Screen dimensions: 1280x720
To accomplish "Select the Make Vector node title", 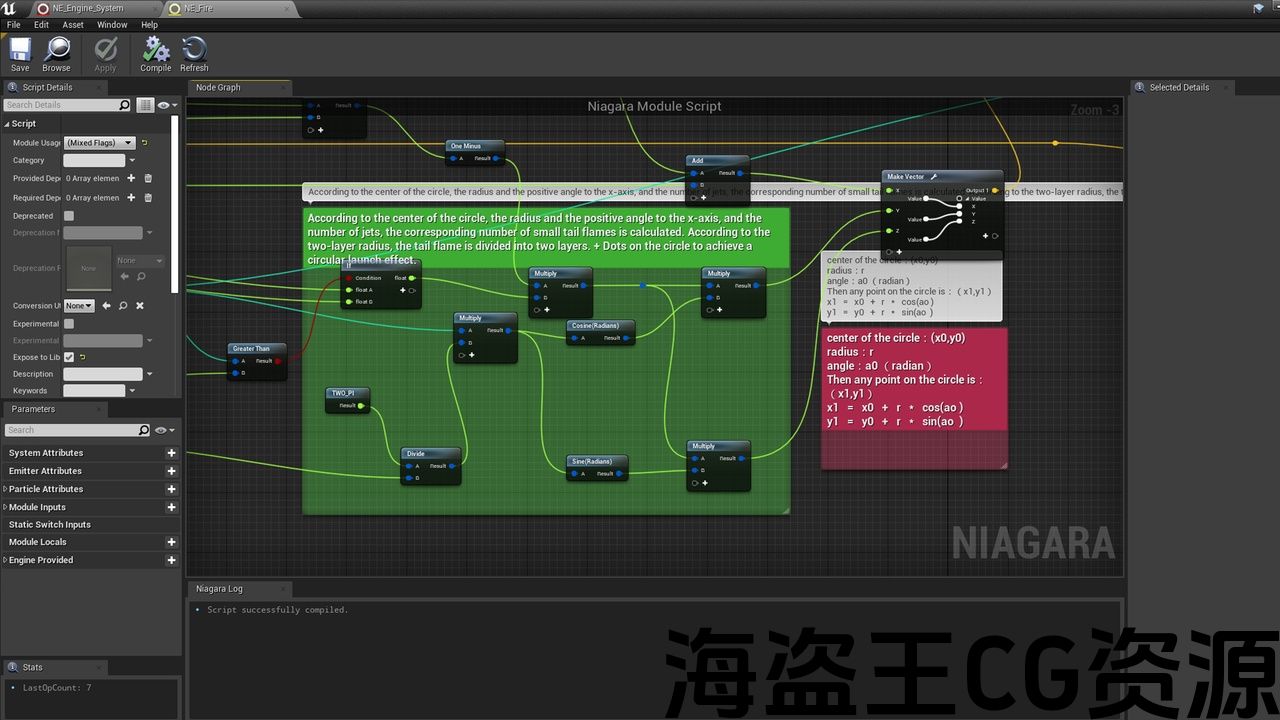I will [x=906, y=177].
